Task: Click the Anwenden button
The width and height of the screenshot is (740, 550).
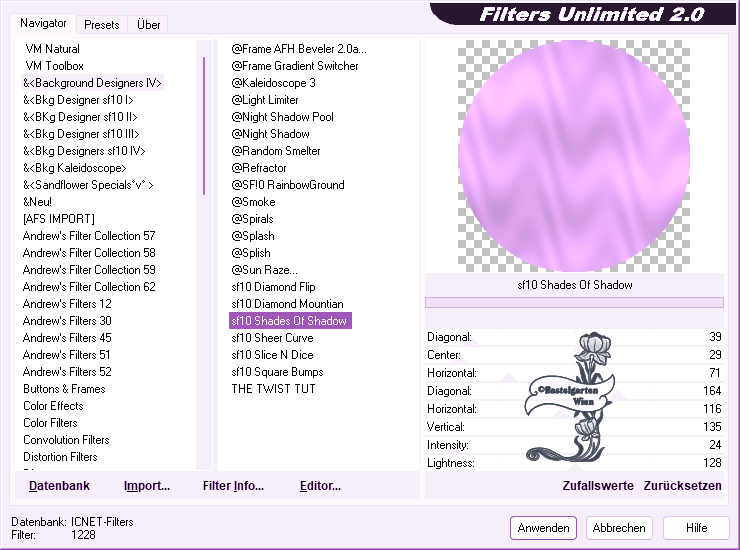Action: 543,528
